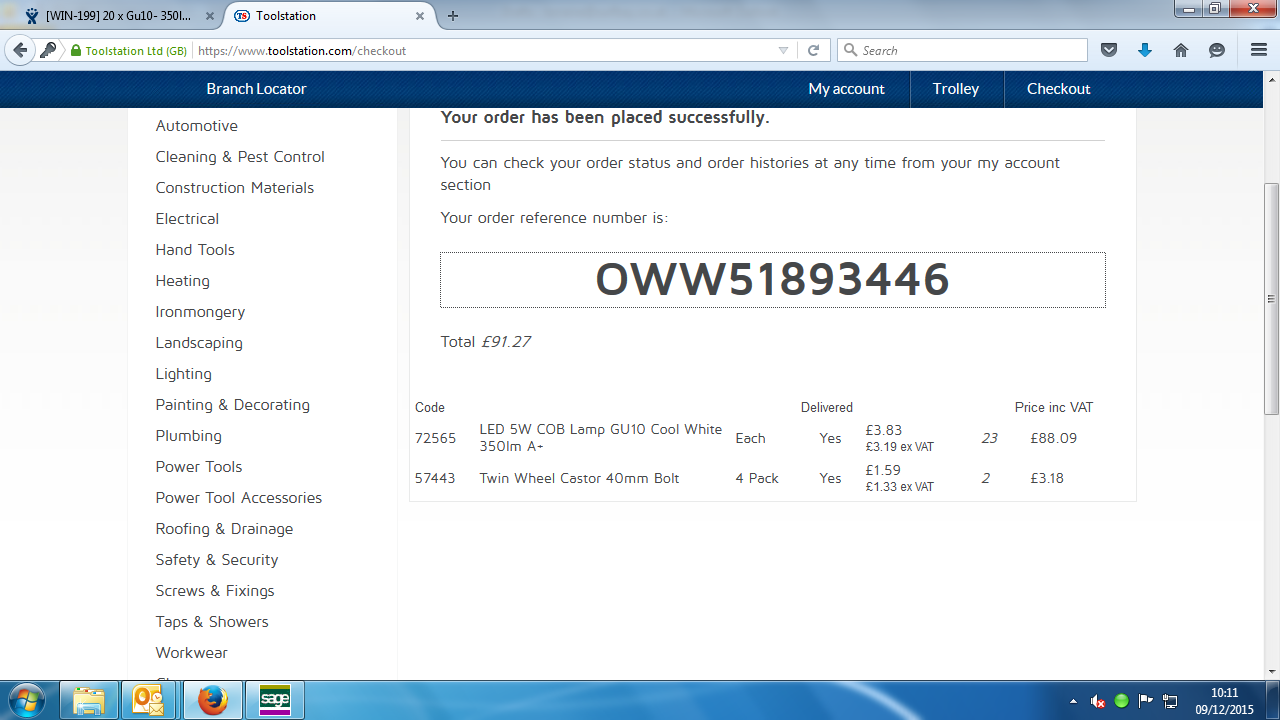
Task: Click the Twin Wheel Castor 40mm Bolt name
Action: [580, 478]
